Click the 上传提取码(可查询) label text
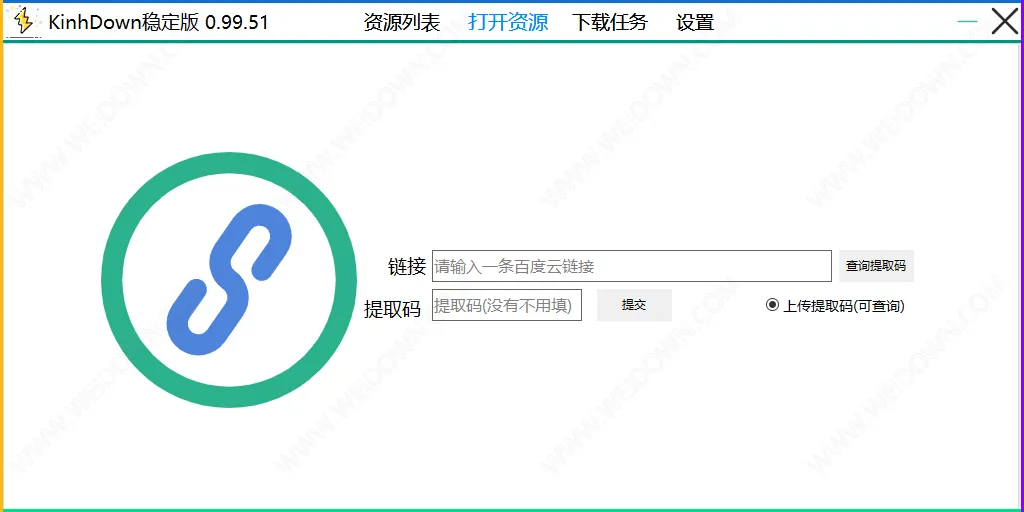This screenshot has width=1024, height=512. click(843, 306)
